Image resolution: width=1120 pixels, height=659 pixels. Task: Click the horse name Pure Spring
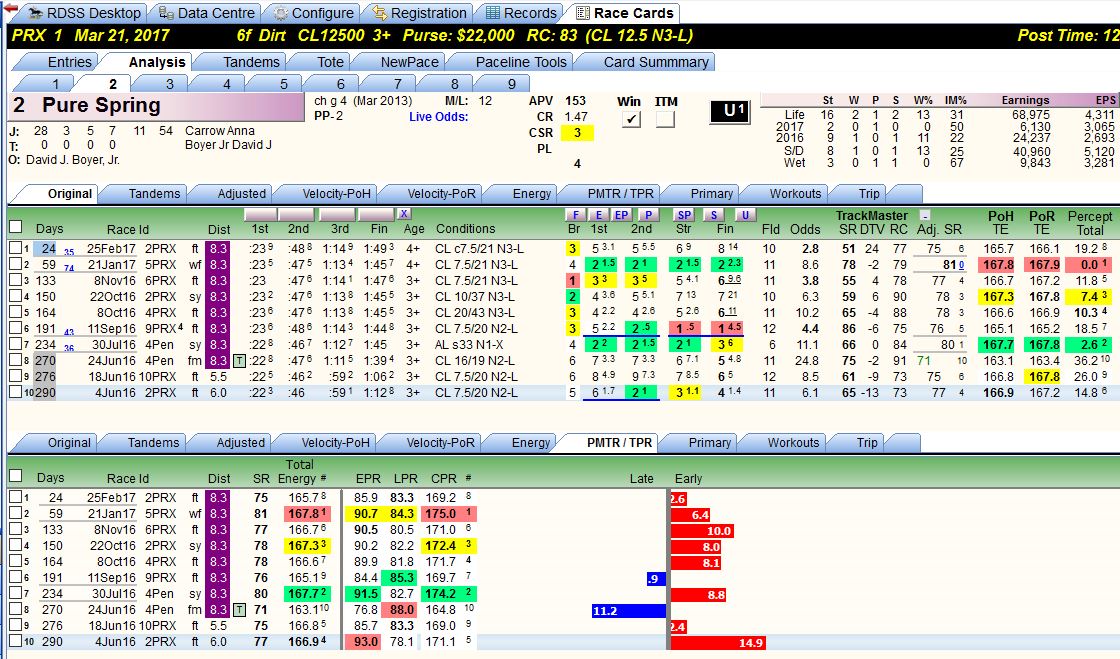click(101, 105)
